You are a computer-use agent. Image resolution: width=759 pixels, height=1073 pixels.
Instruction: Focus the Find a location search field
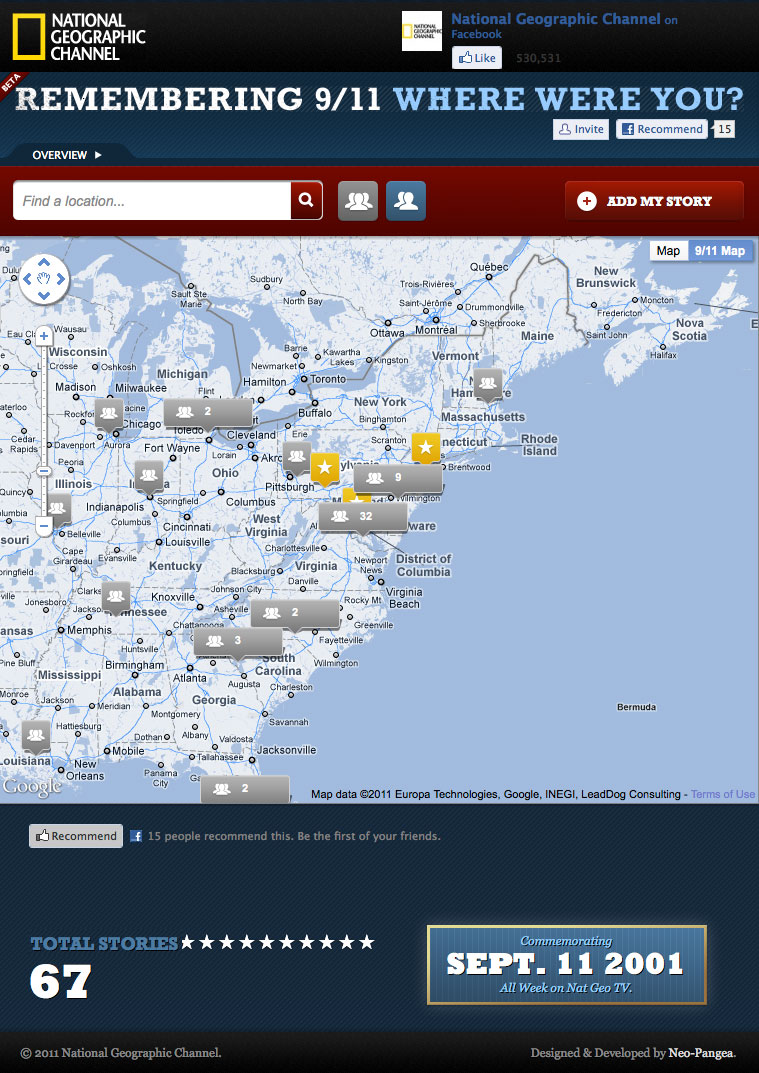[x=152, y=201]
